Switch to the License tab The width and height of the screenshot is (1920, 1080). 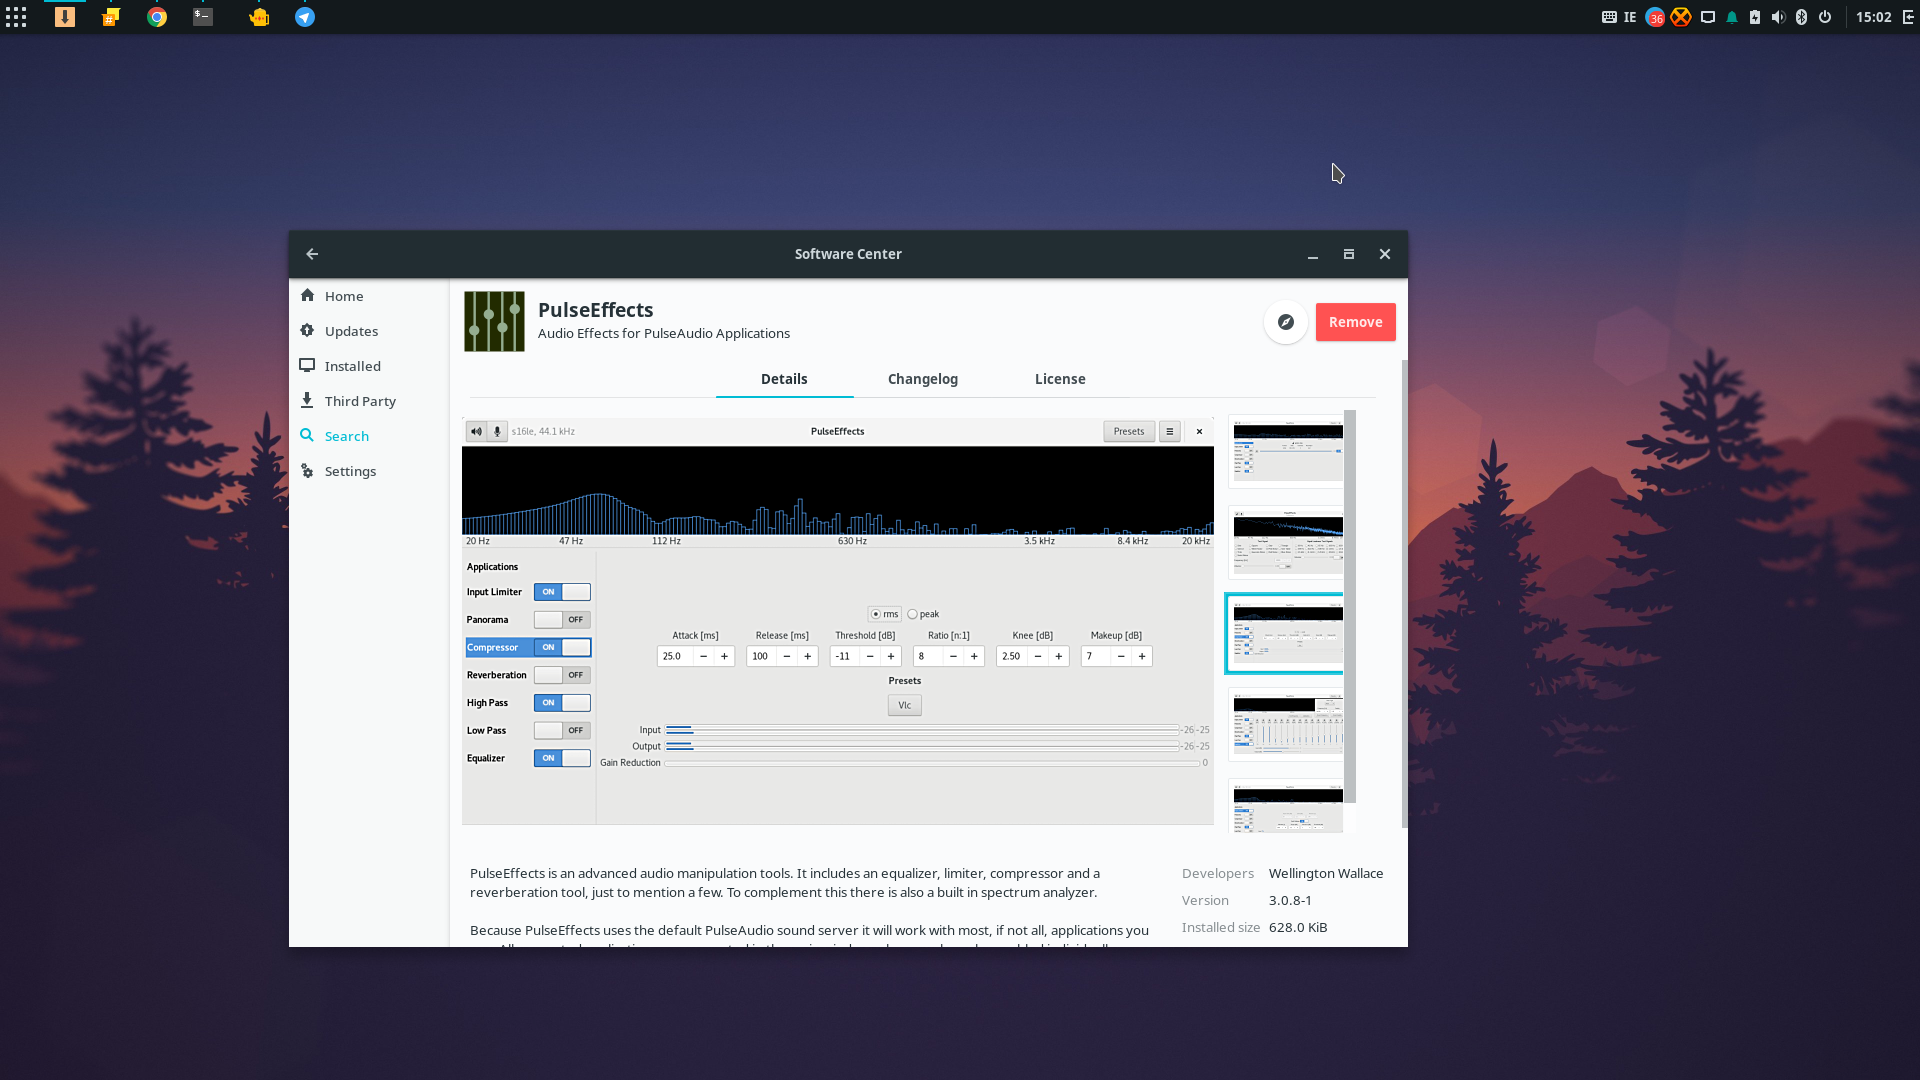coord(1060,379)
